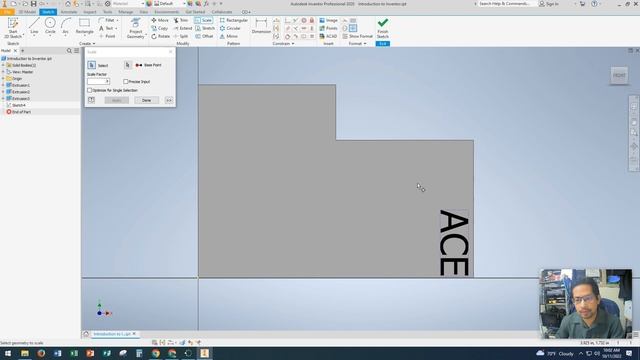Click Search Help & Commands box
The width and height of the screenshot is (640, 360).
(x=506, y=4)
